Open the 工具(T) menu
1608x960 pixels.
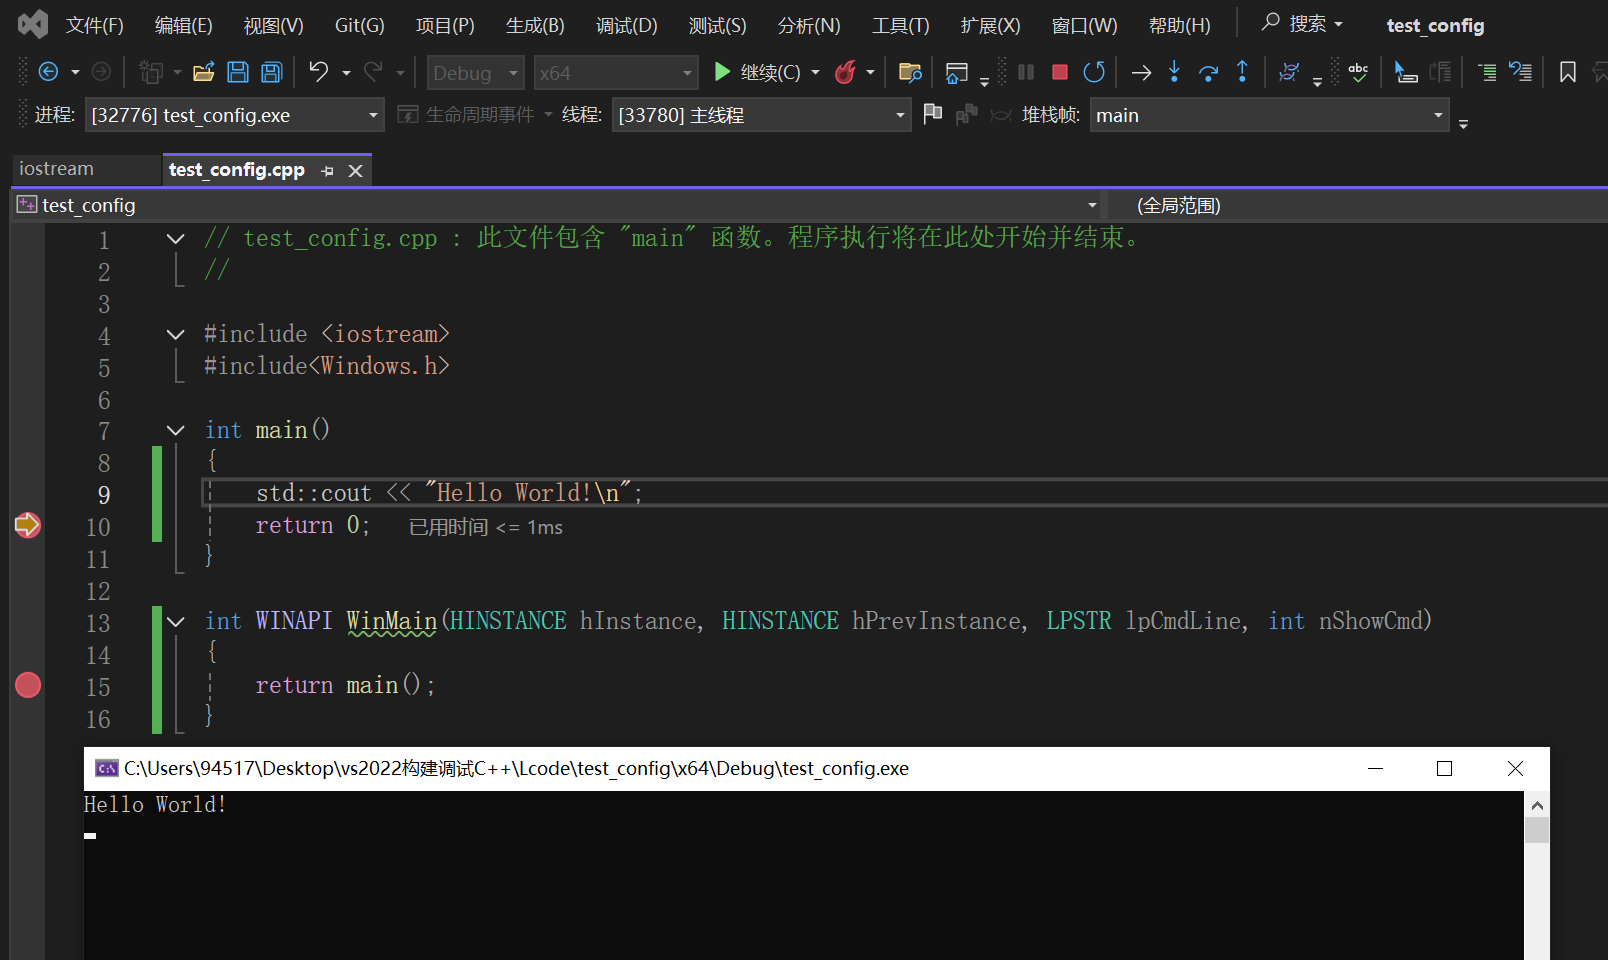point(901,25)
